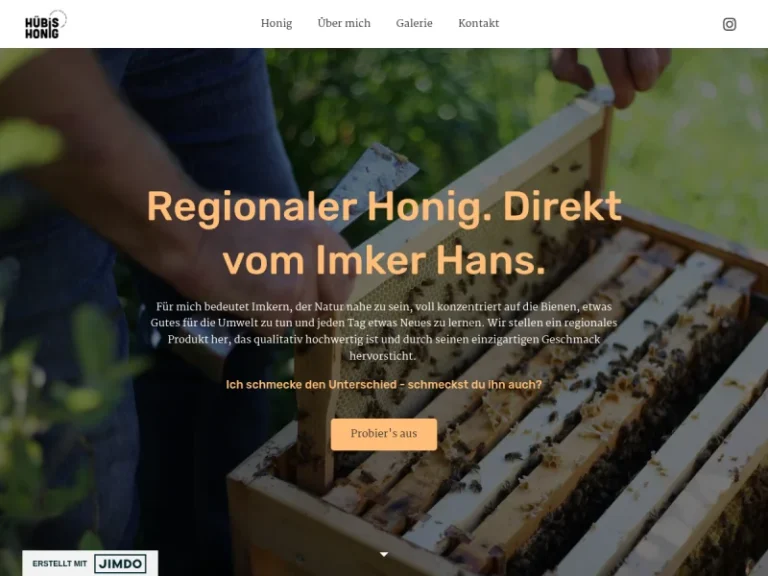Click the word 'hervorsticht.' in the paragraph

[383, 356]
